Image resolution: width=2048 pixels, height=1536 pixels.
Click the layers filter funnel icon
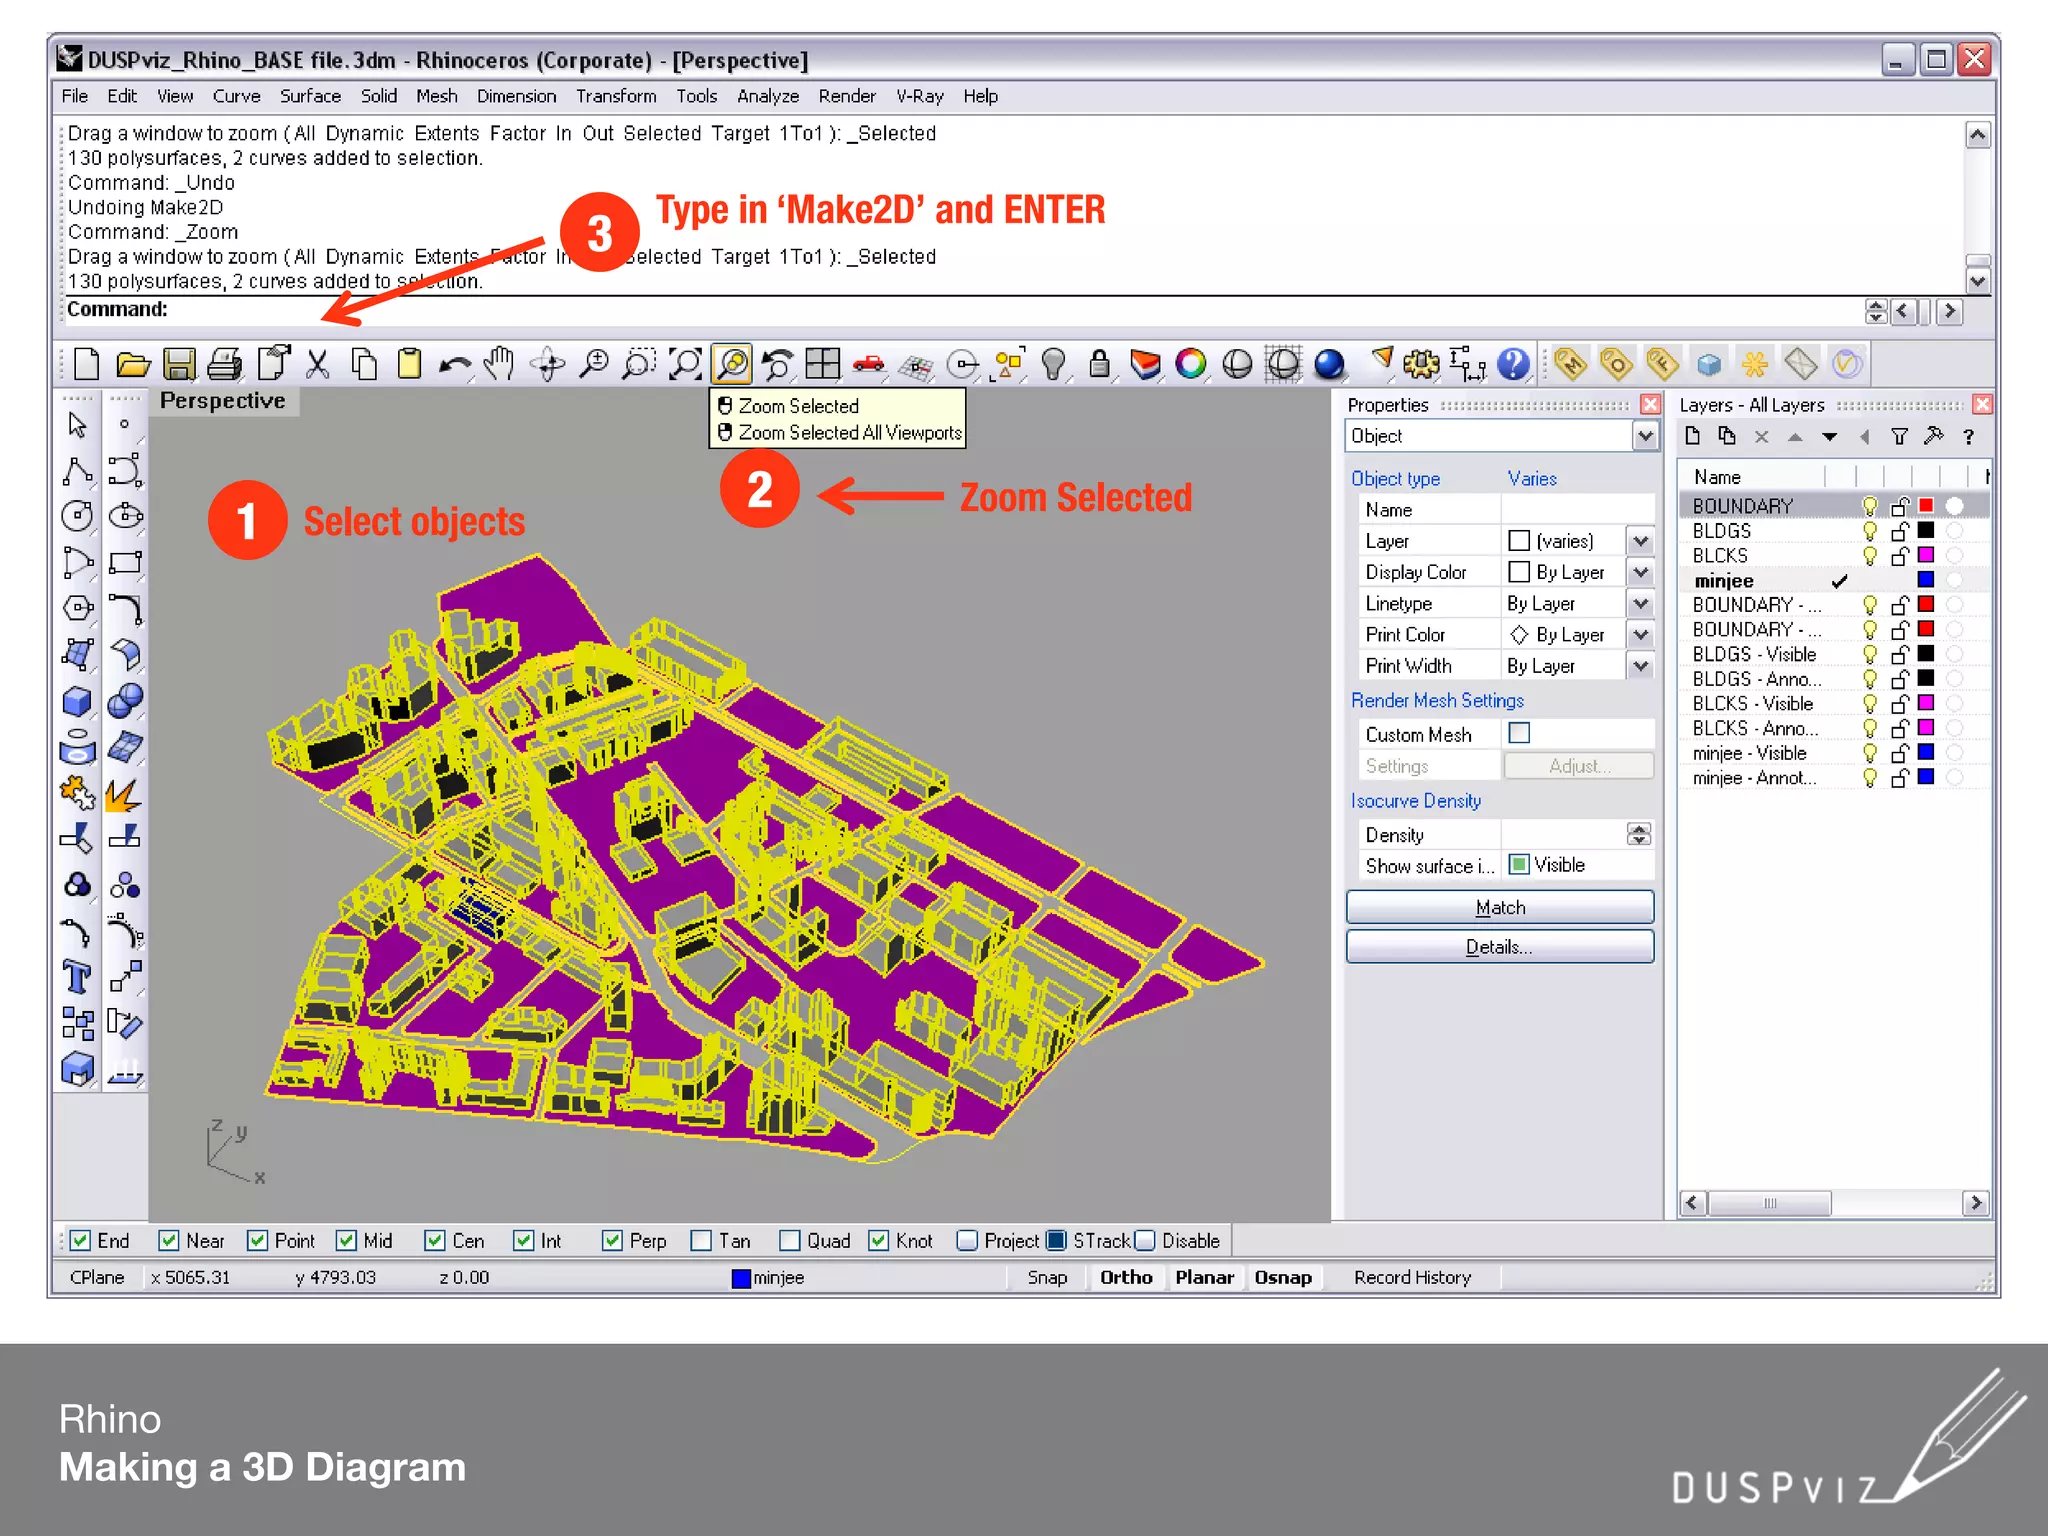(1899, 436)
